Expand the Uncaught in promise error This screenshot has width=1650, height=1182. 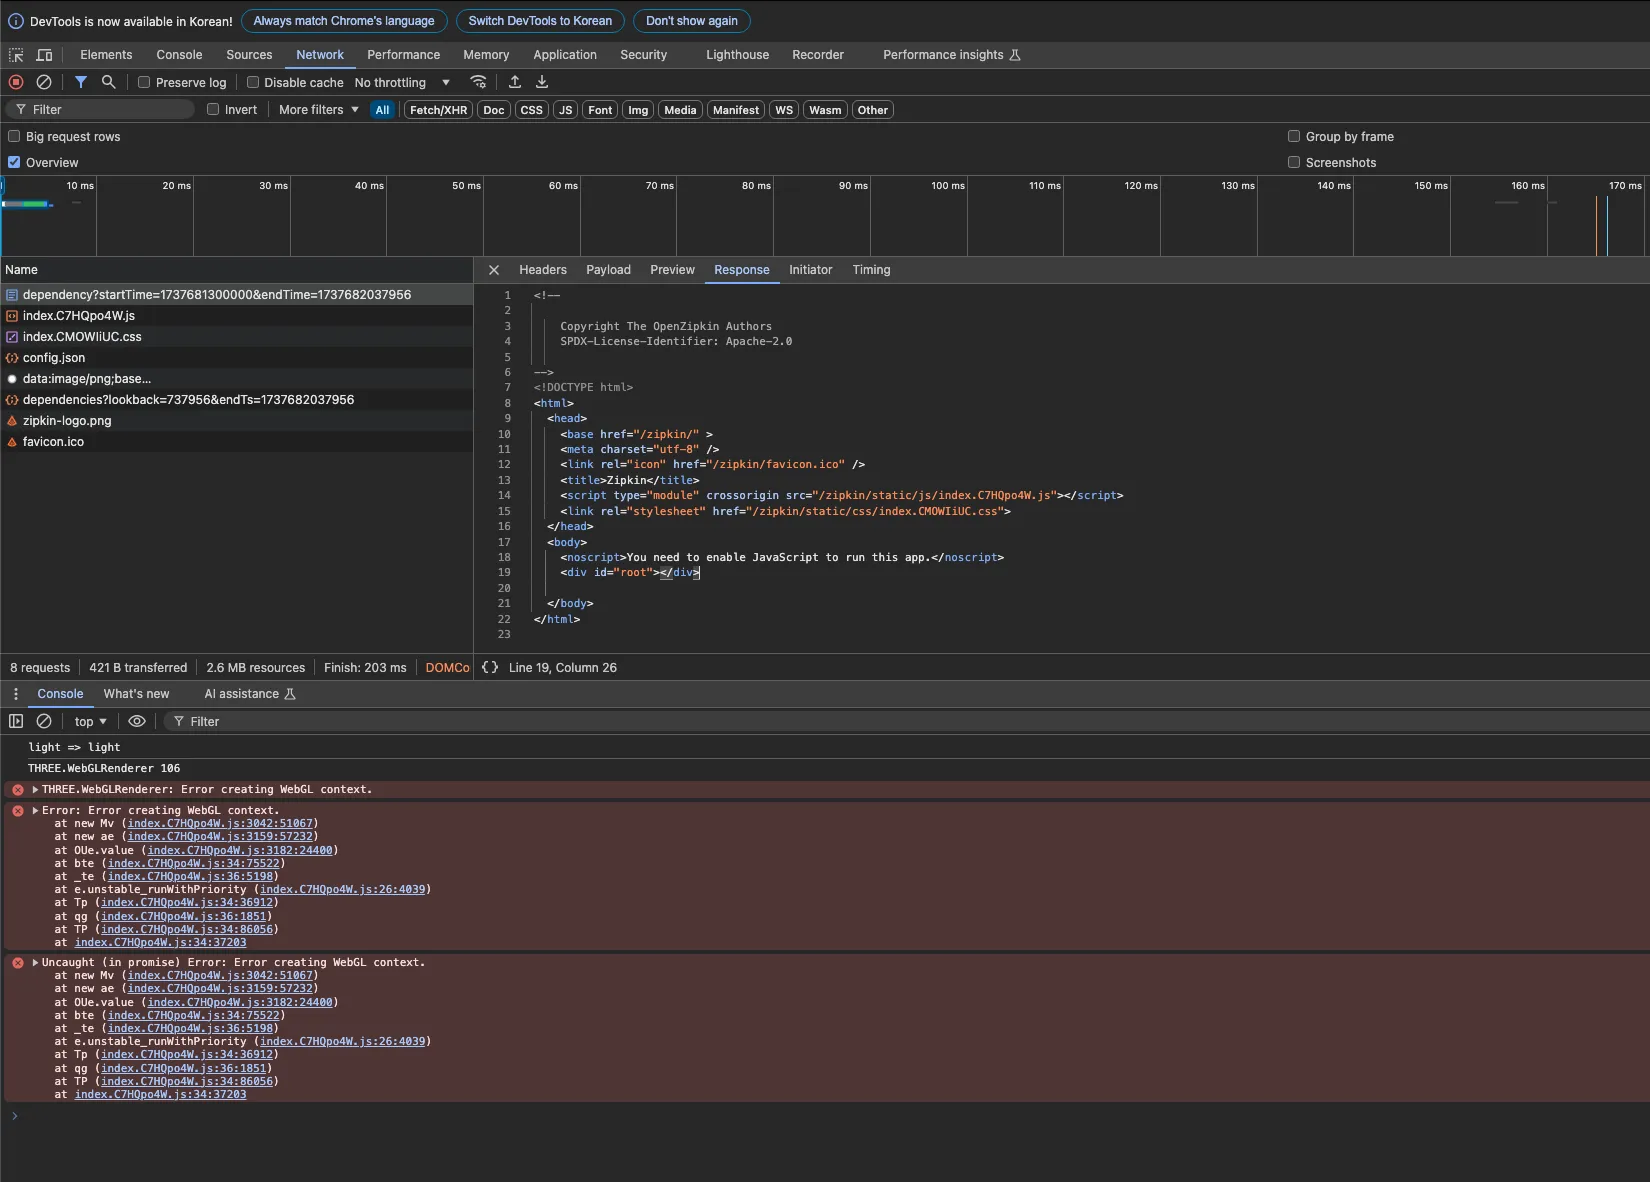click(35, 963)
